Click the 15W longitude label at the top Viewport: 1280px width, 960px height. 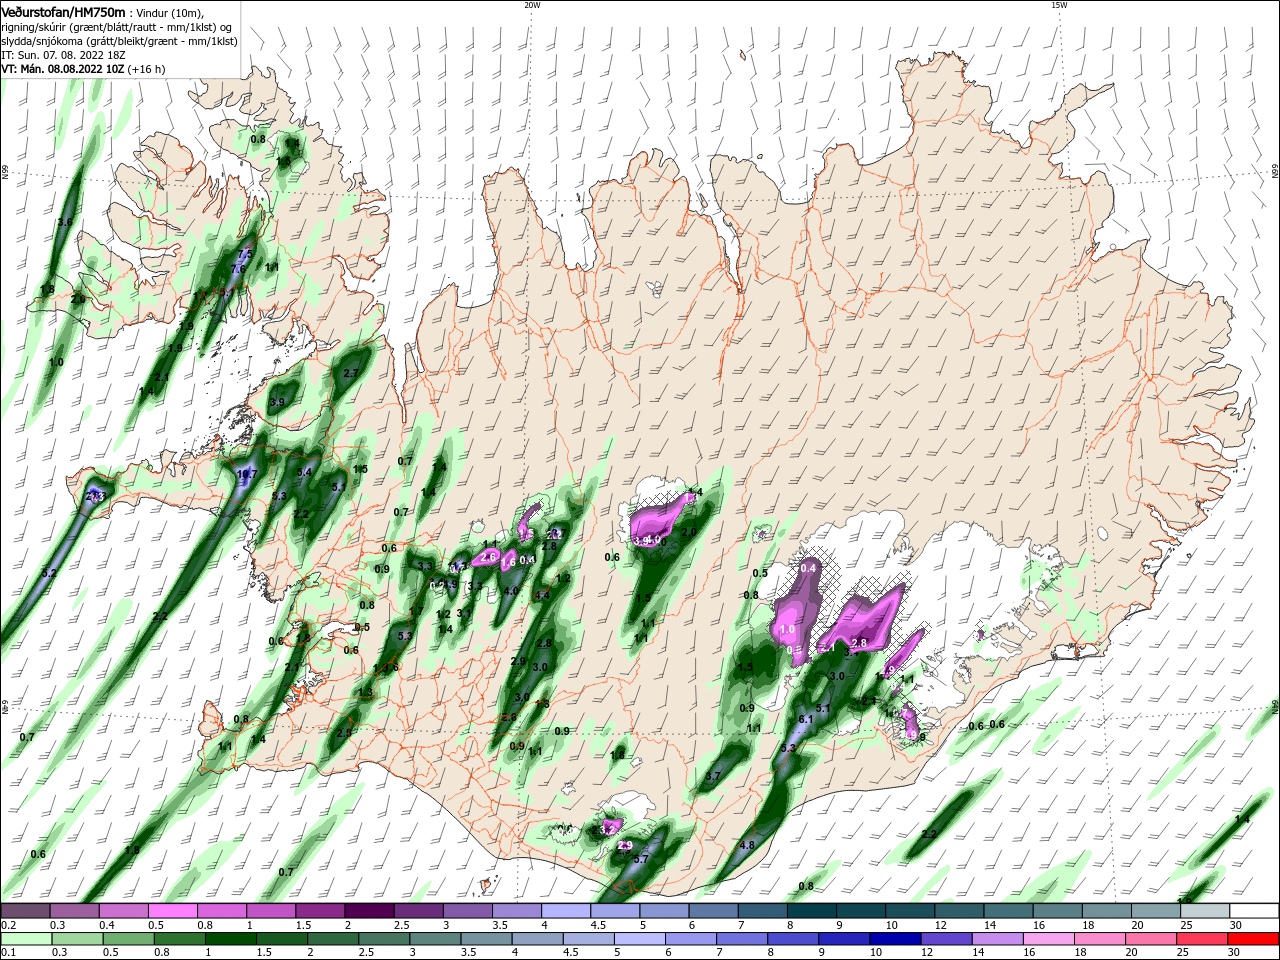click(x=1058, y=5)
